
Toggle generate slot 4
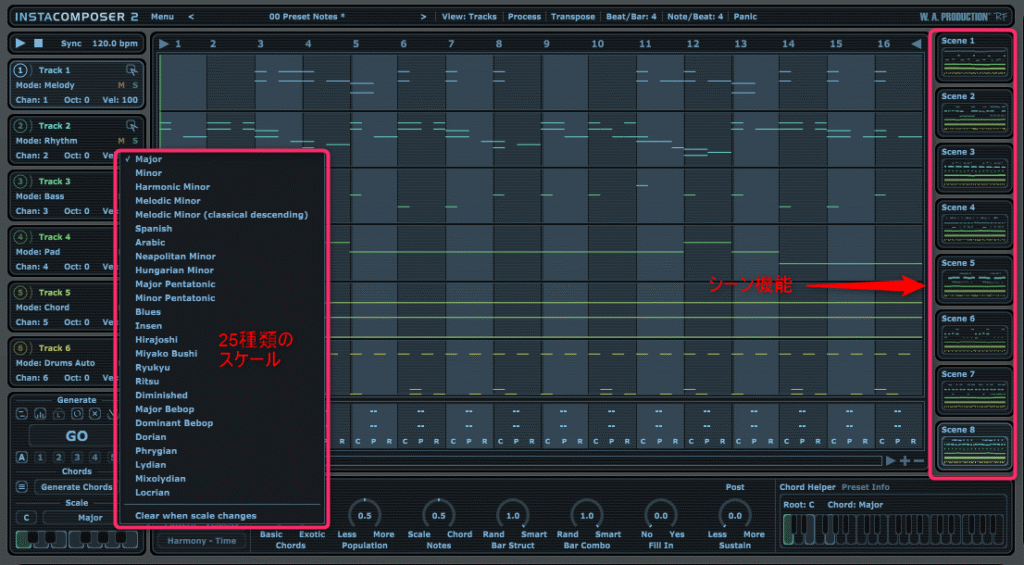pos(95,457)
